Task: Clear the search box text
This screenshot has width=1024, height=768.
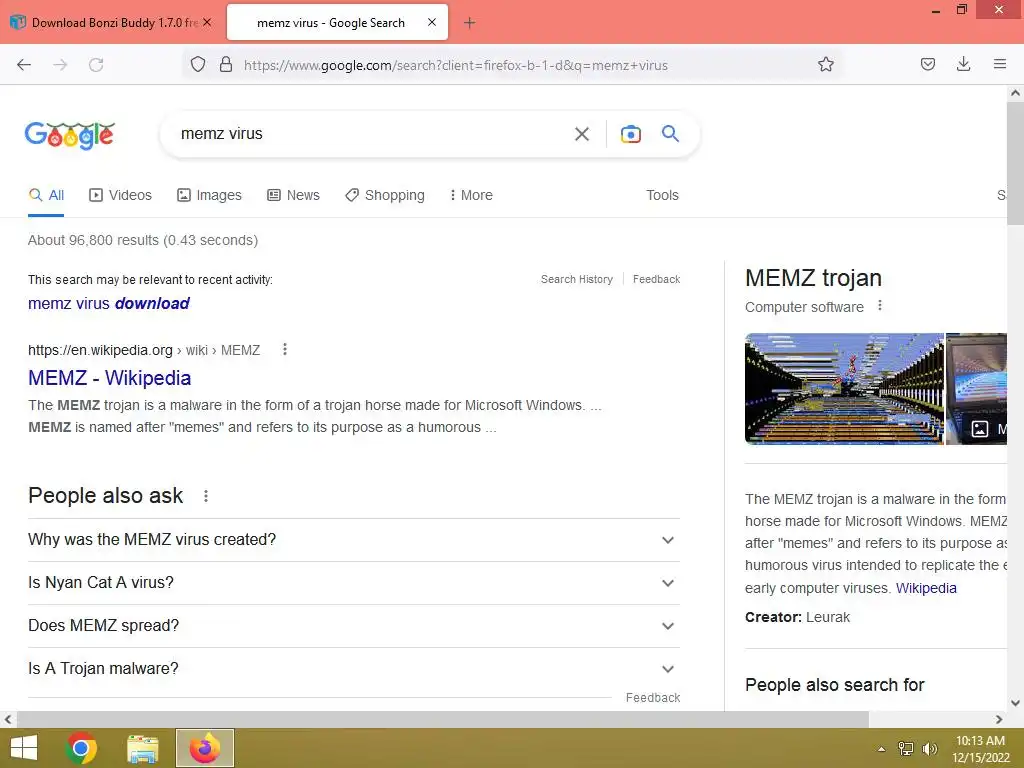Action: point(581,134)
